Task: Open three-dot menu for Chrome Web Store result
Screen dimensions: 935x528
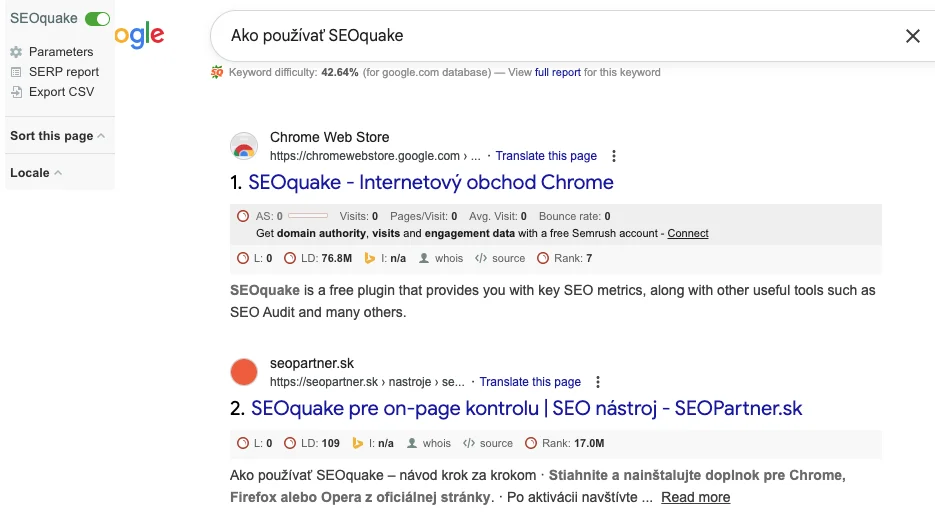Action: (x=614, y=156)
